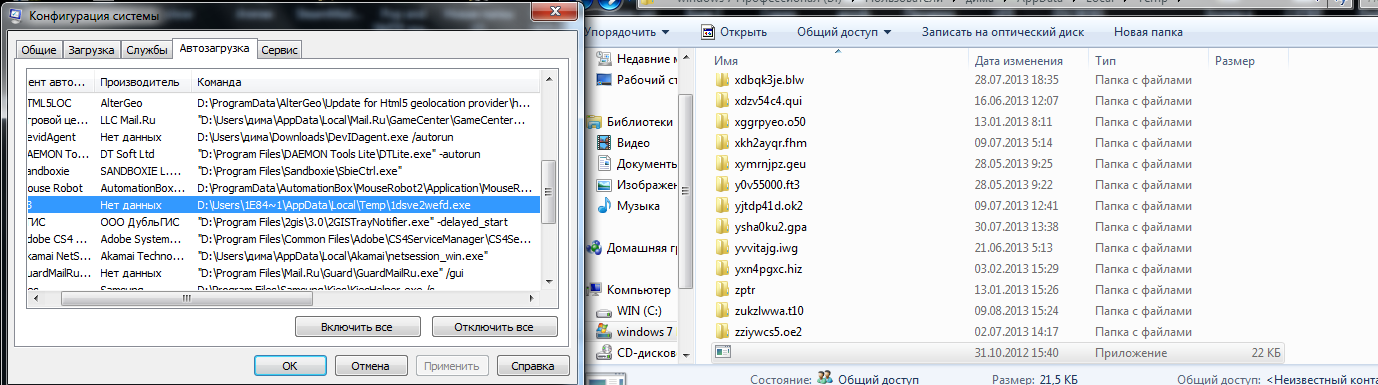1378x385 pixels.
Task: Select the AlterGeo startup row
Action: point(282,102)
